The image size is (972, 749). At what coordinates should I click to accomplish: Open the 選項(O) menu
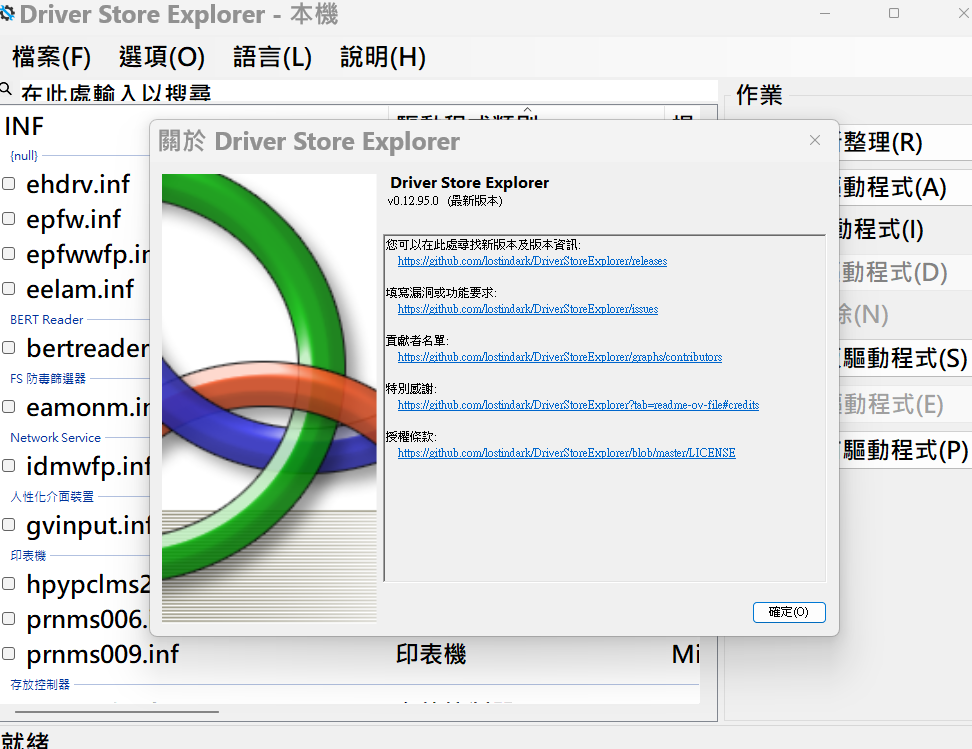click(x=162, y=57)
